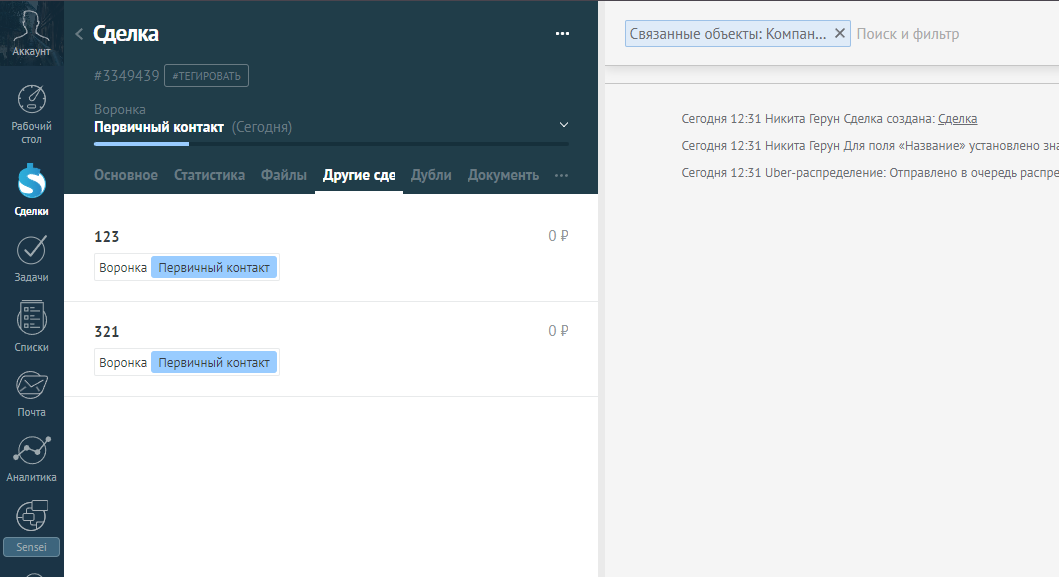Go back using the arrow beside Сделка
The width and height of the screenshot is (1059, 577).
click(x=79, y=34)
